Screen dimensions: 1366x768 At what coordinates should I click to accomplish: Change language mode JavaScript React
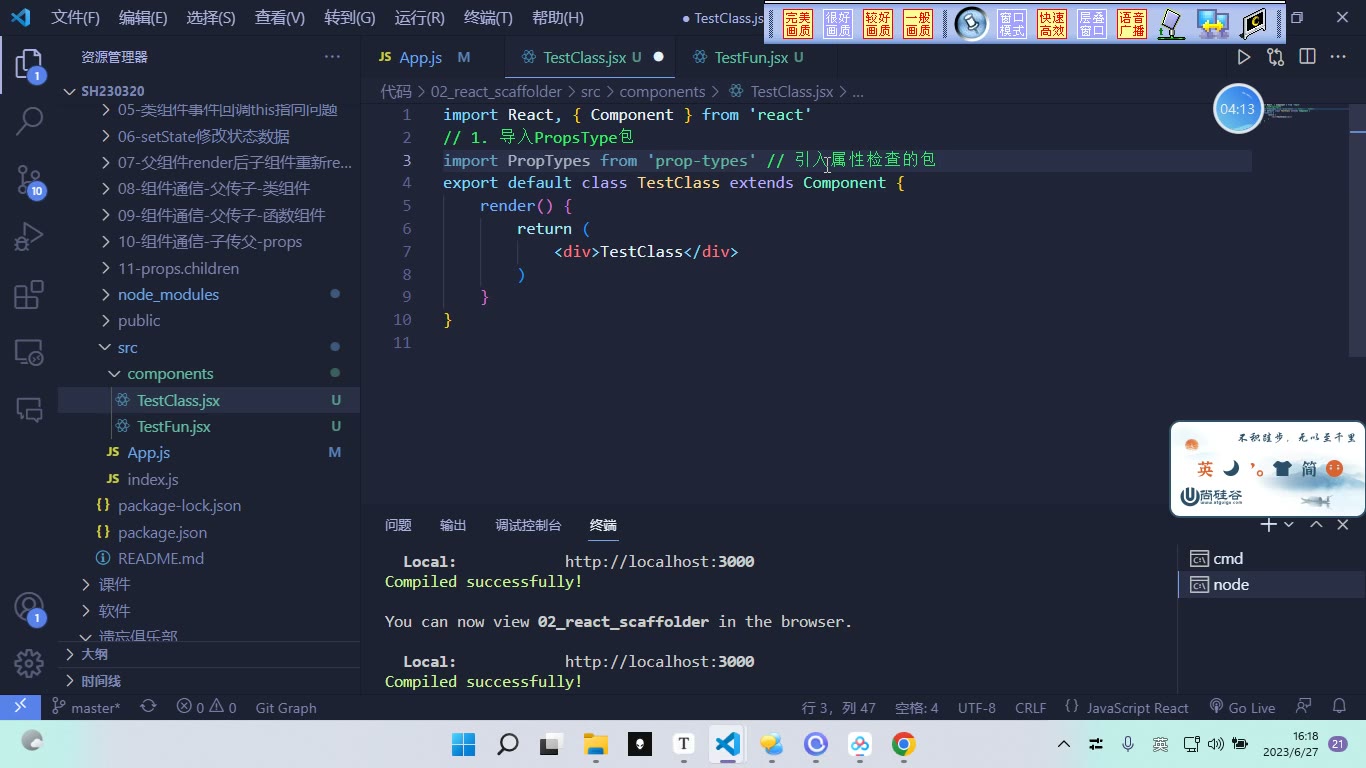[1138, 707]
